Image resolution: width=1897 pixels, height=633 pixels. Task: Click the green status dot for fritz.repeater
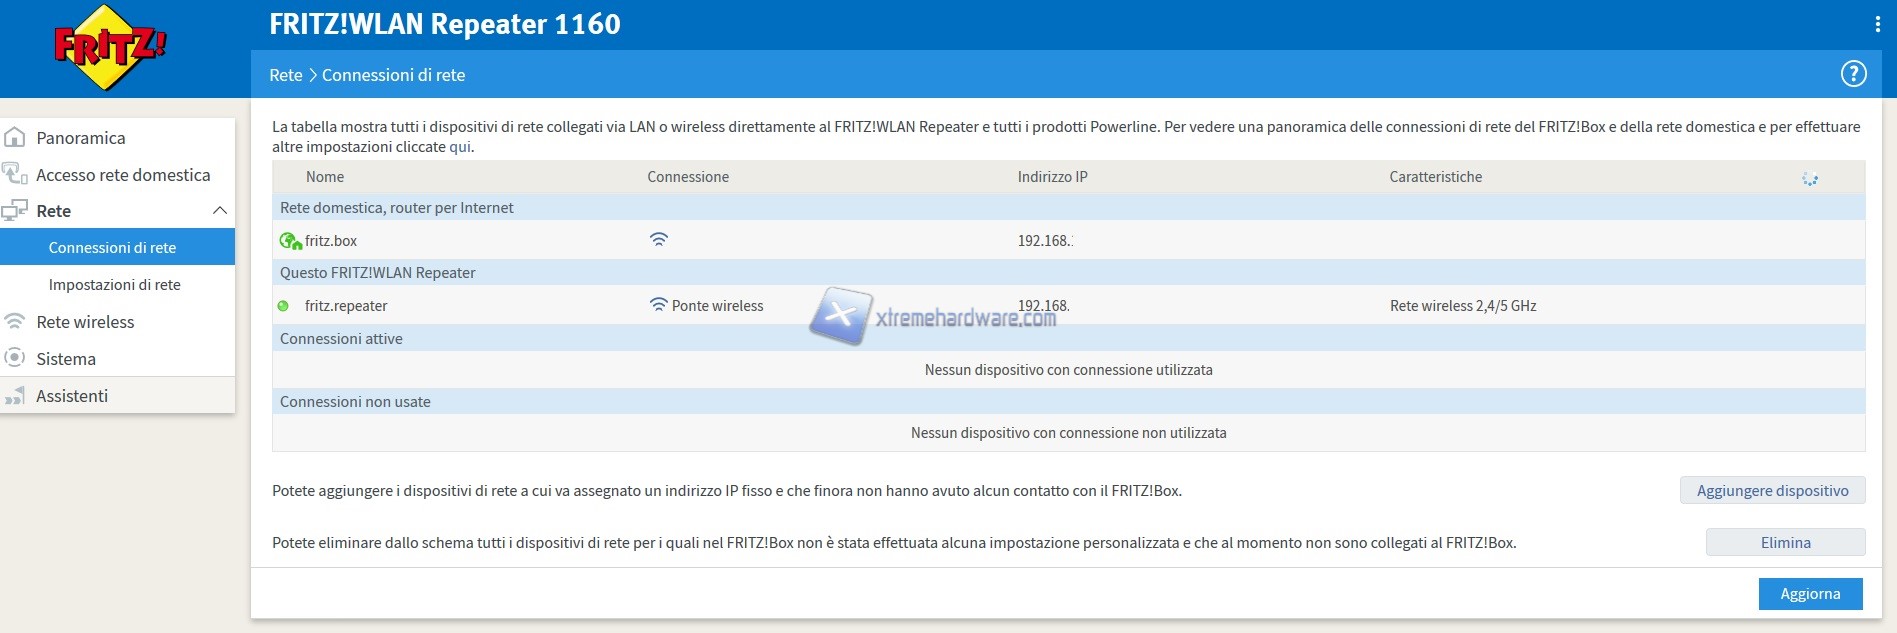pyautogui.click(x=283, y=306)
